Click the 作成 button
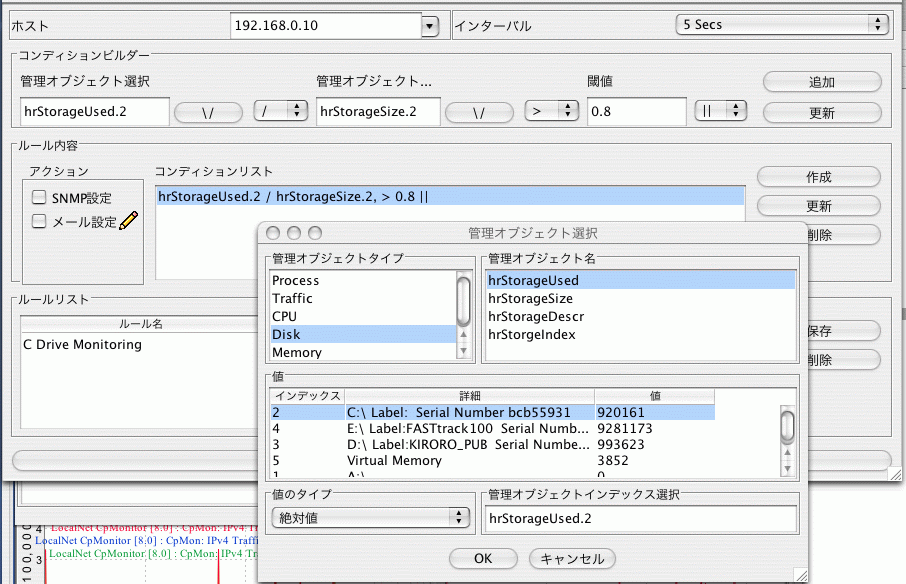This screenshot has height=584, width=906. [819, 177]
